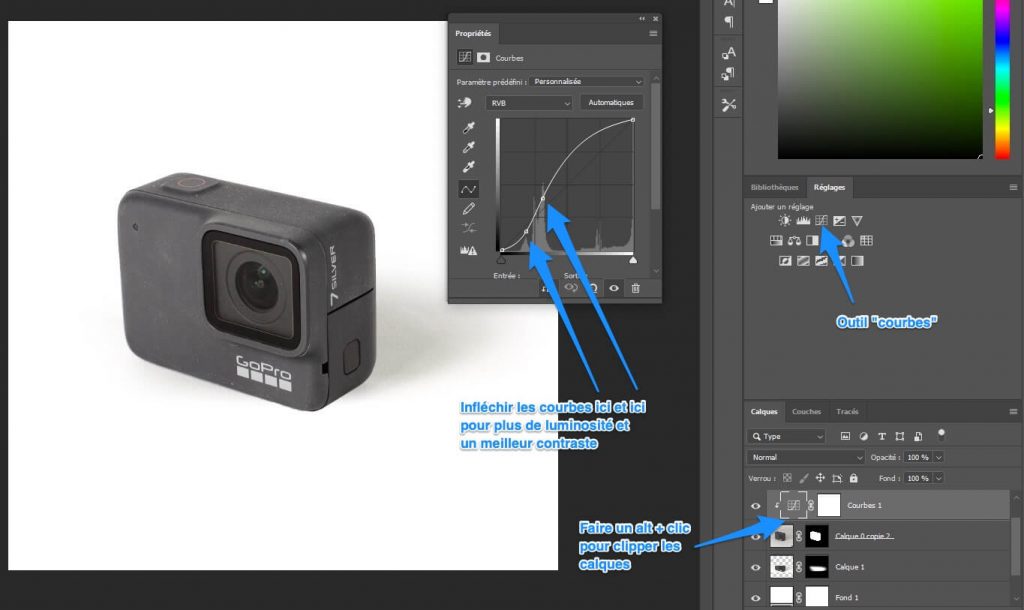Select the Calques tab

coord(764,411)
